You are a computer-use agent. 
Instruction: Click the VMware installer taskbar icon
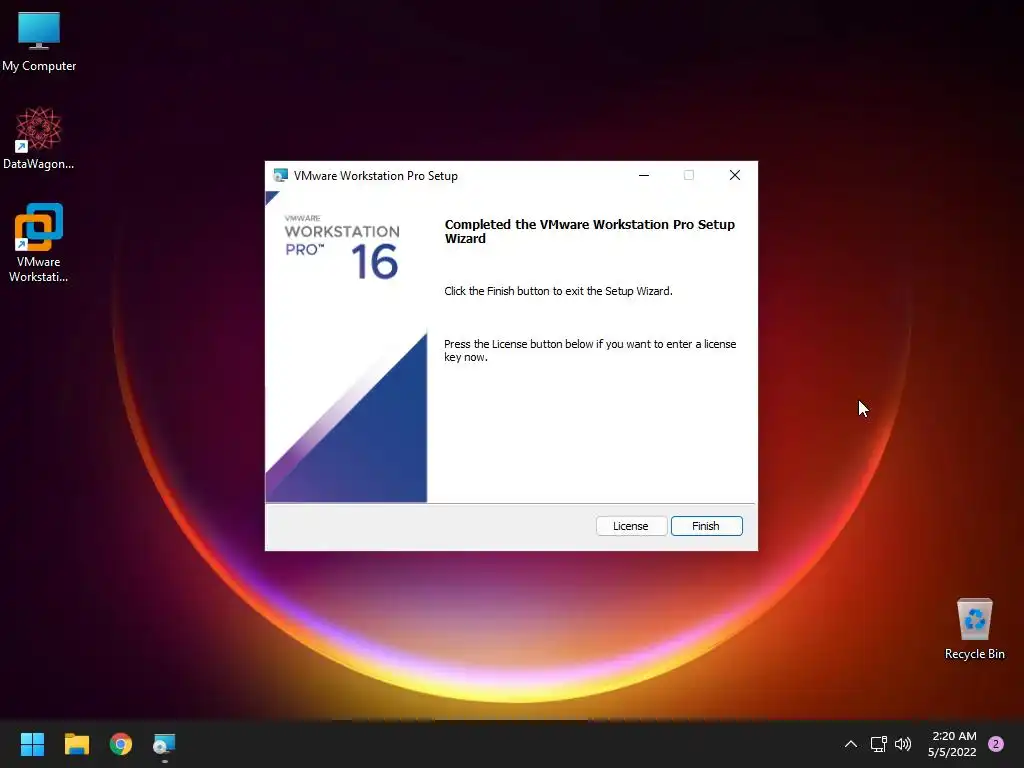(x=165, y=744)
